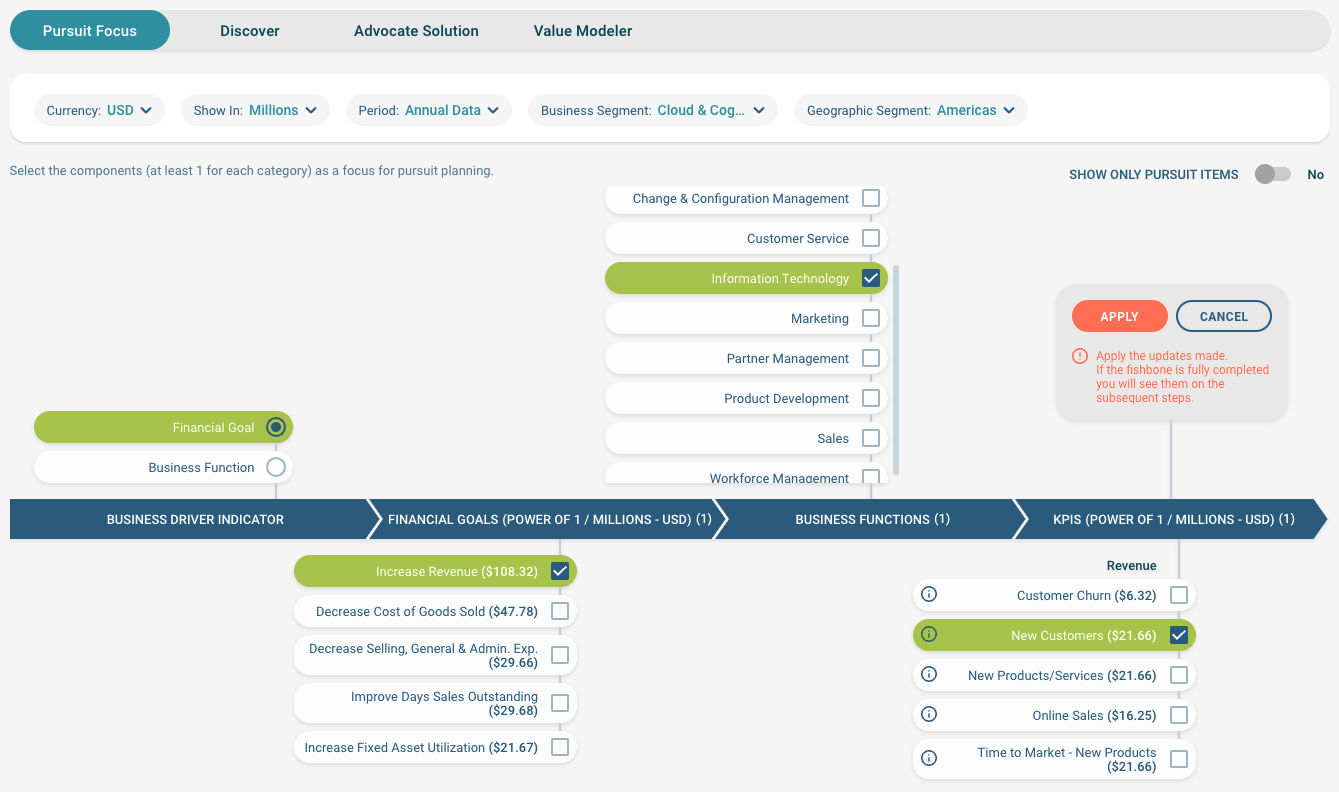Select the Business Function radio button
Viewport: 1339px width, 792px height.
(x=275, y=467)
